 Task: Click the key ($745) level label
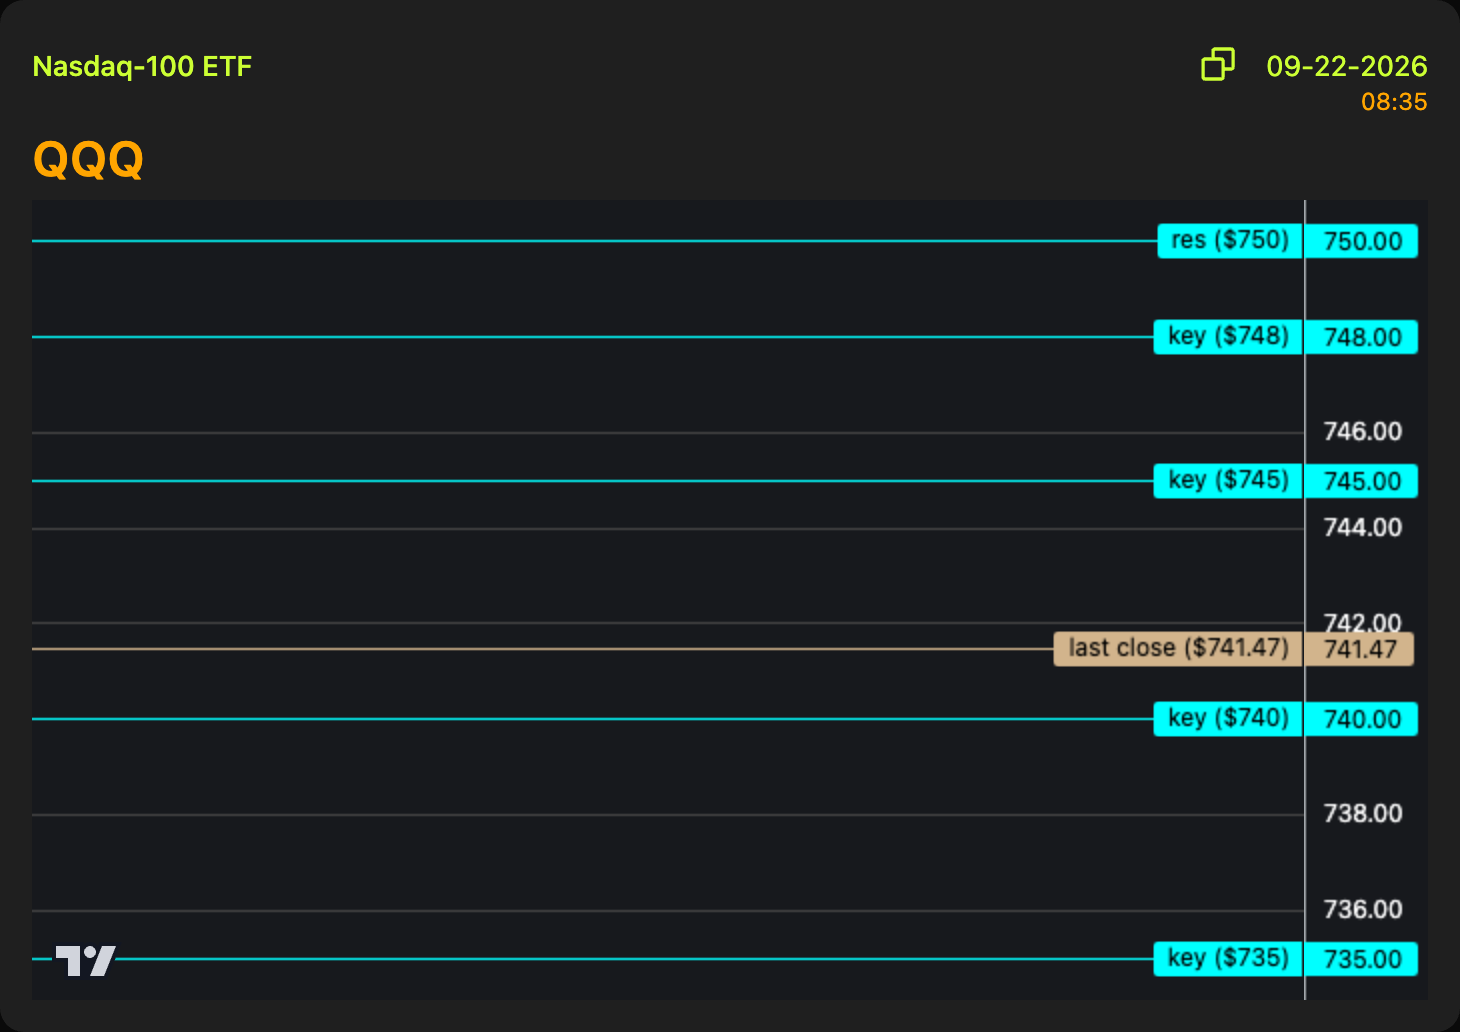[1228, 481]
